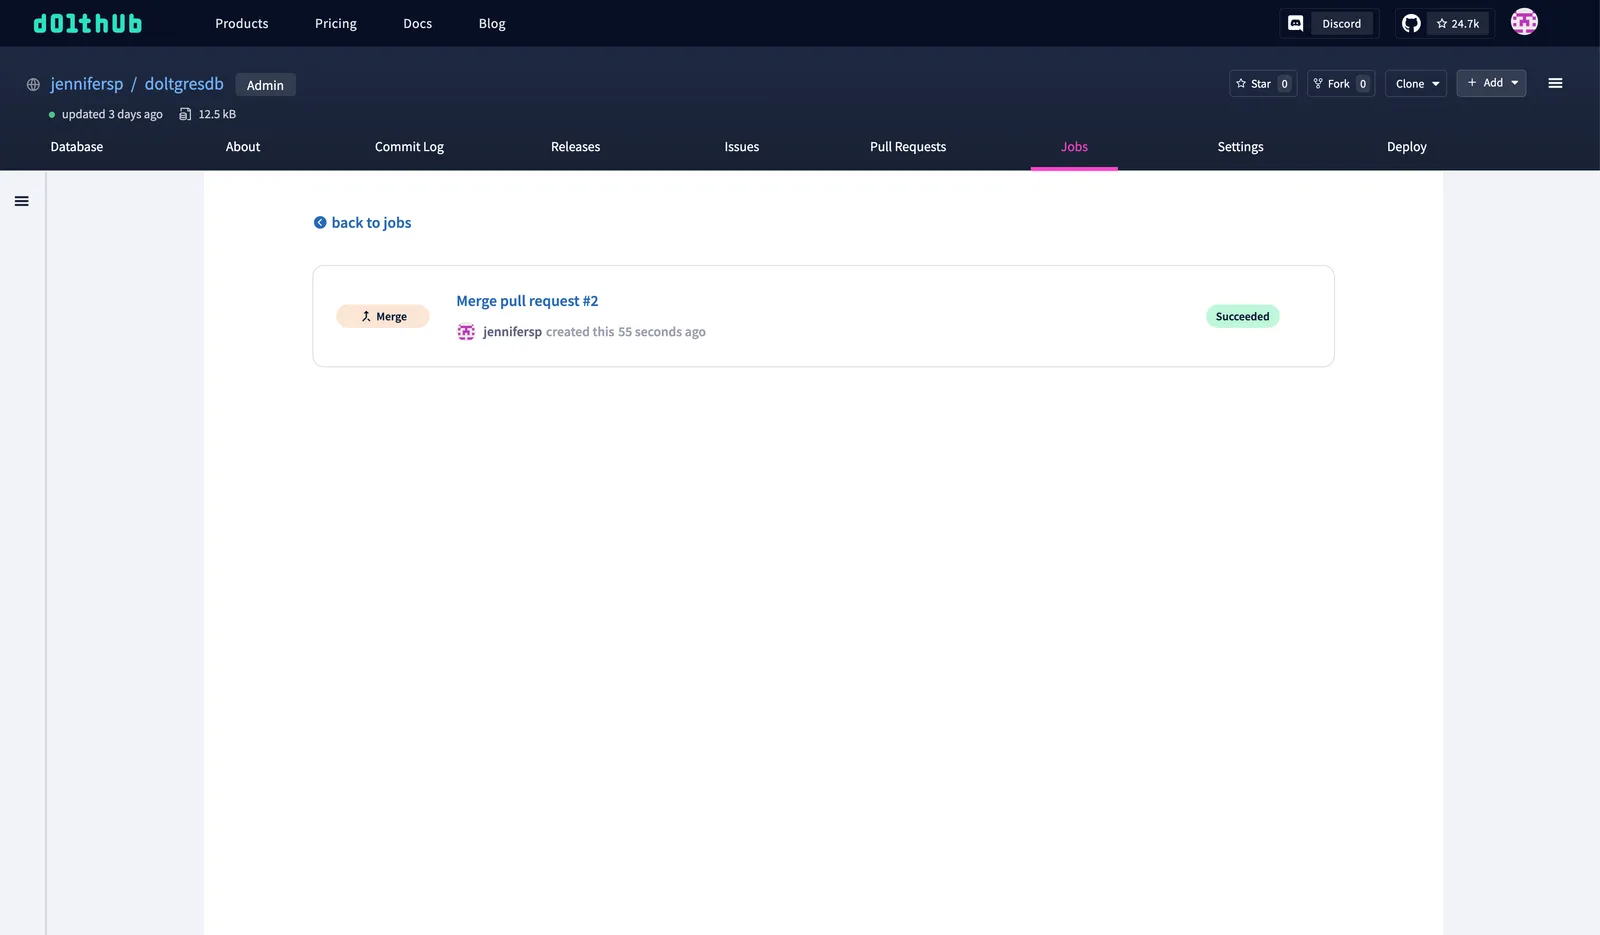Screen dimensions: 1600x935
Task: Click 'created this 55 seconds ago' text
Action: tap(626, 332)
